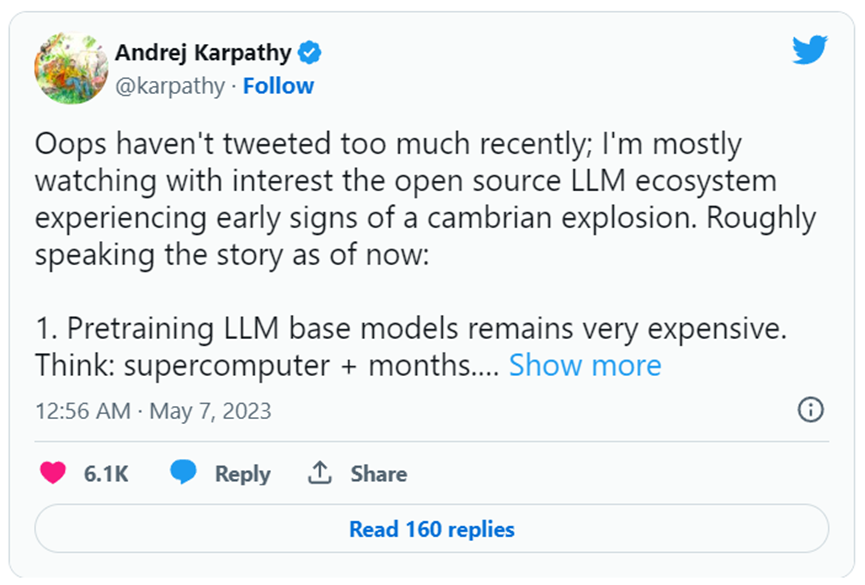Like the tweet with the heart icon
The image size is (865, 585).
53,473
